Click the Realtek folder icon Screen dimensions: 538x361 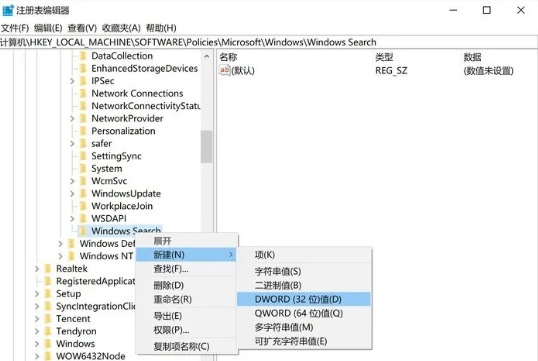48,269
